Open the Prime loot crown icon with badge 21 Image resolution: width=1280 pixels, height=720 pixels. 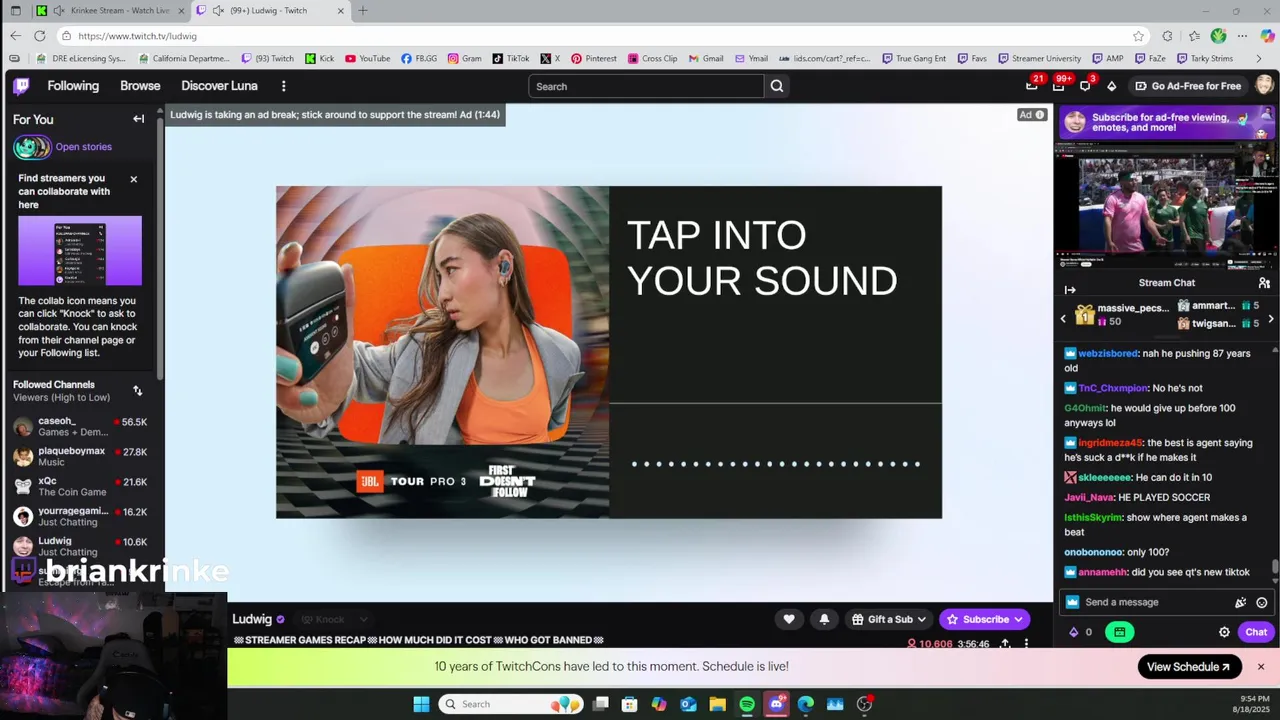pyautogui.click(x=1032, y=86)
